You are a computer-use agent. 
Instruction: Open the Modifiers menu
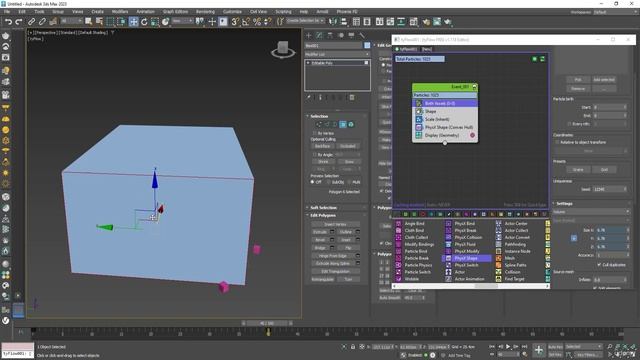click(120, 11)
